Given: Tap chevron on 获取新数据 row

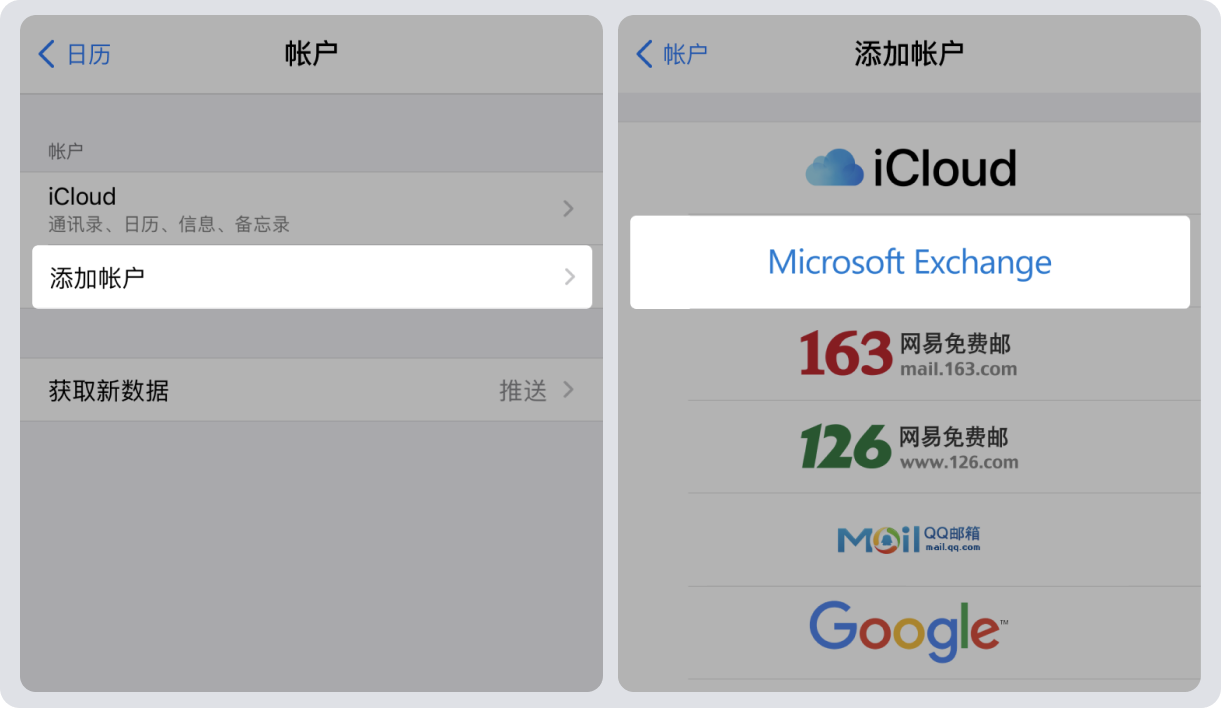Looking at the screenshot, I should tap(568, 389).
